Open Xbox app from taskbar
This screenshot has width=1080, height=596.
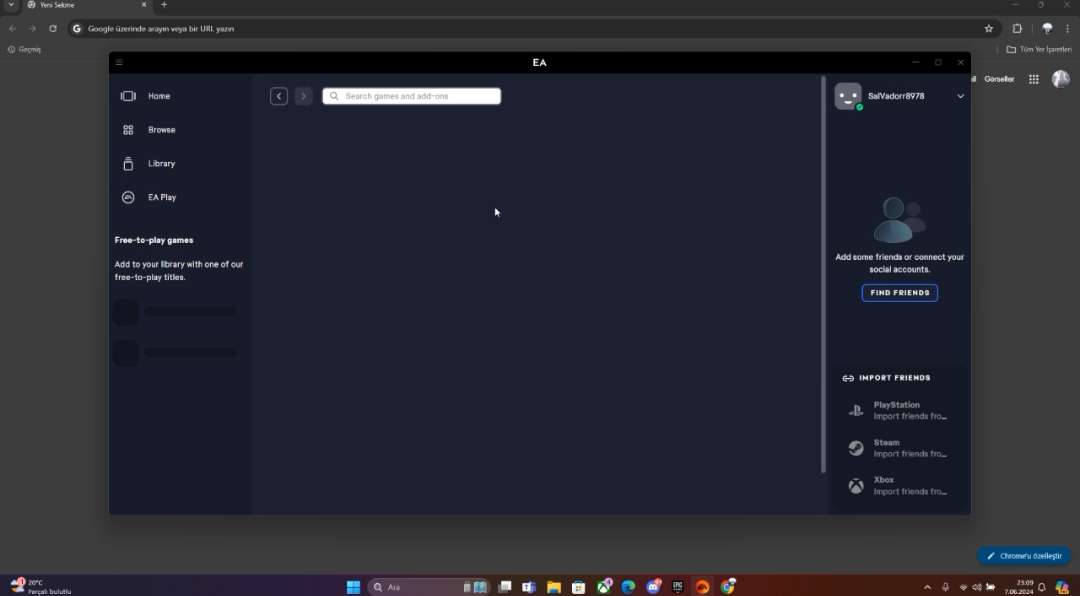[x=604, y=587]
